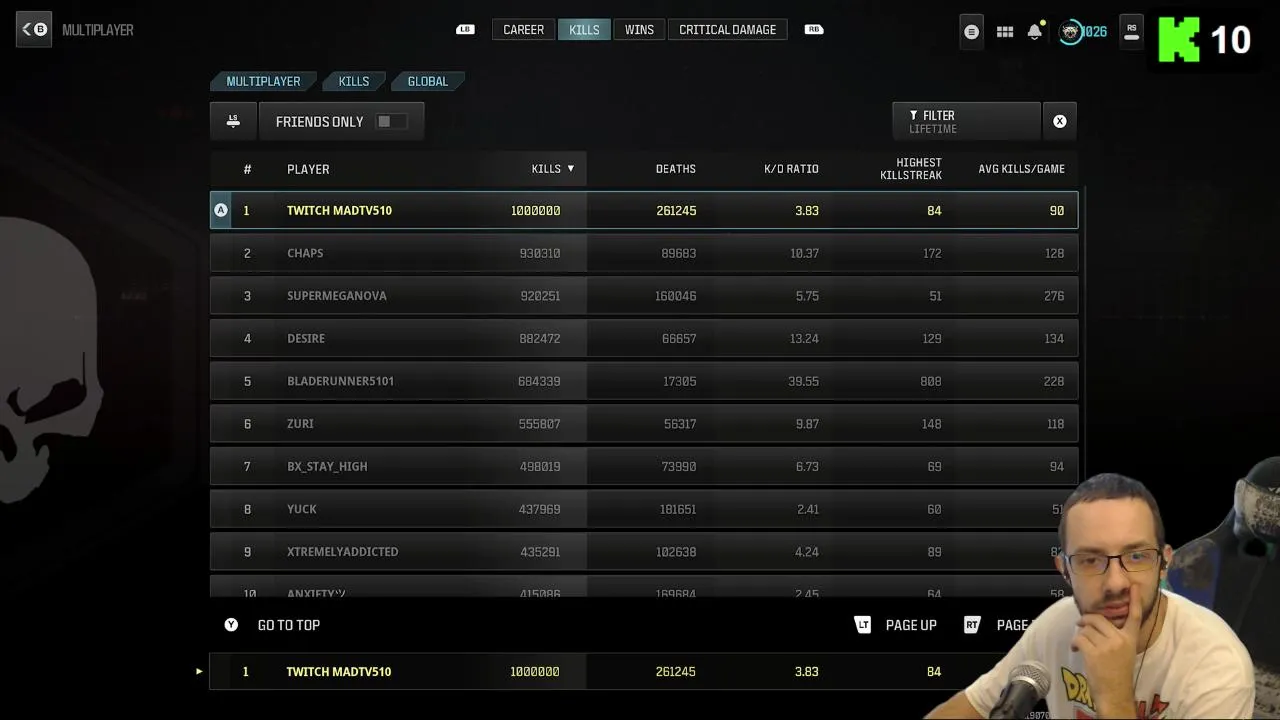Switch to the Wins tab
Screen dimensions: 1280x720
pyautogui.click(x=639, y=30)
